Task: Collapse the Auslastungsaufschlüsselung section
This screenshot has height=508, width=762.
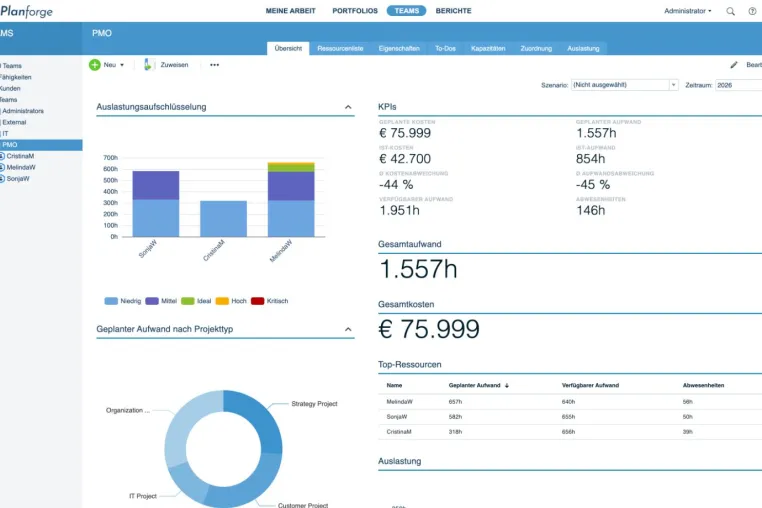Action: click(348, 107)
